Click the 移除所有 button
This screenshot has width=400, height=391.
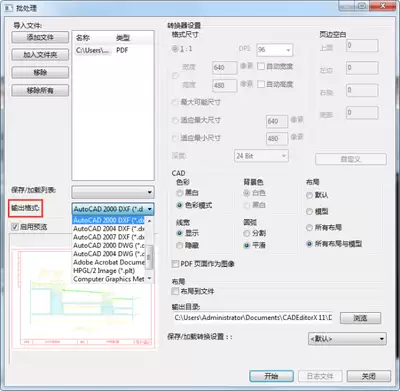(x=40, y=90)
